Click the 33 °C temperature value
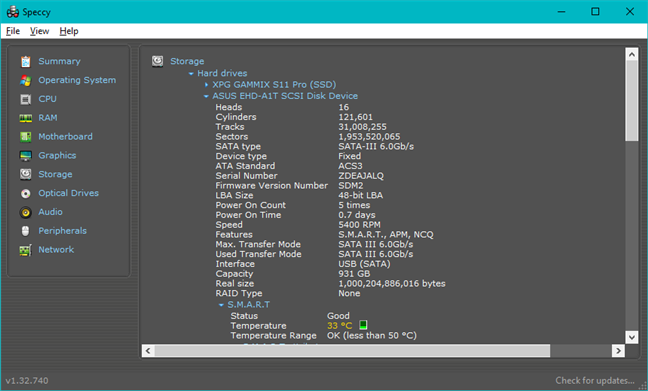The image size is (648, 391). [340, 326]
